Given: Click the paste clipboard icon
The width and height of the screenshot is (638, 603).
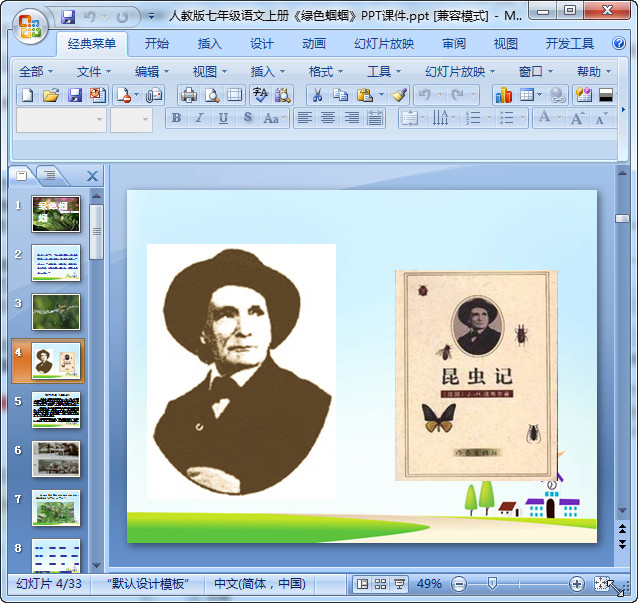Looking at the screenshot, I should tap(365, 95).
